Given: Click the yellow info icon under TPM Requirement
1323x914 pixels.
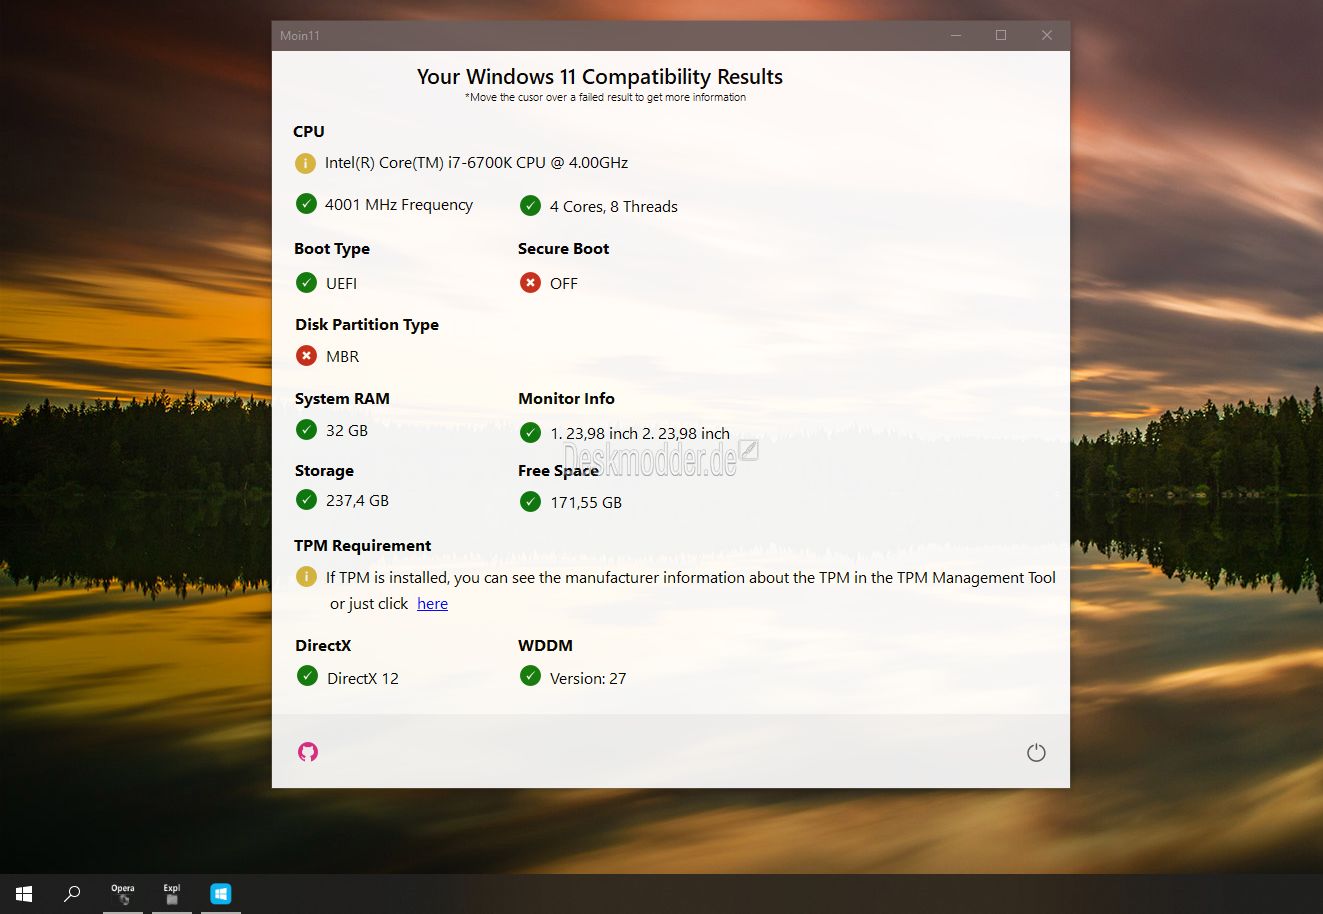Looking at the screenshot, I should [x=306, y=577].
